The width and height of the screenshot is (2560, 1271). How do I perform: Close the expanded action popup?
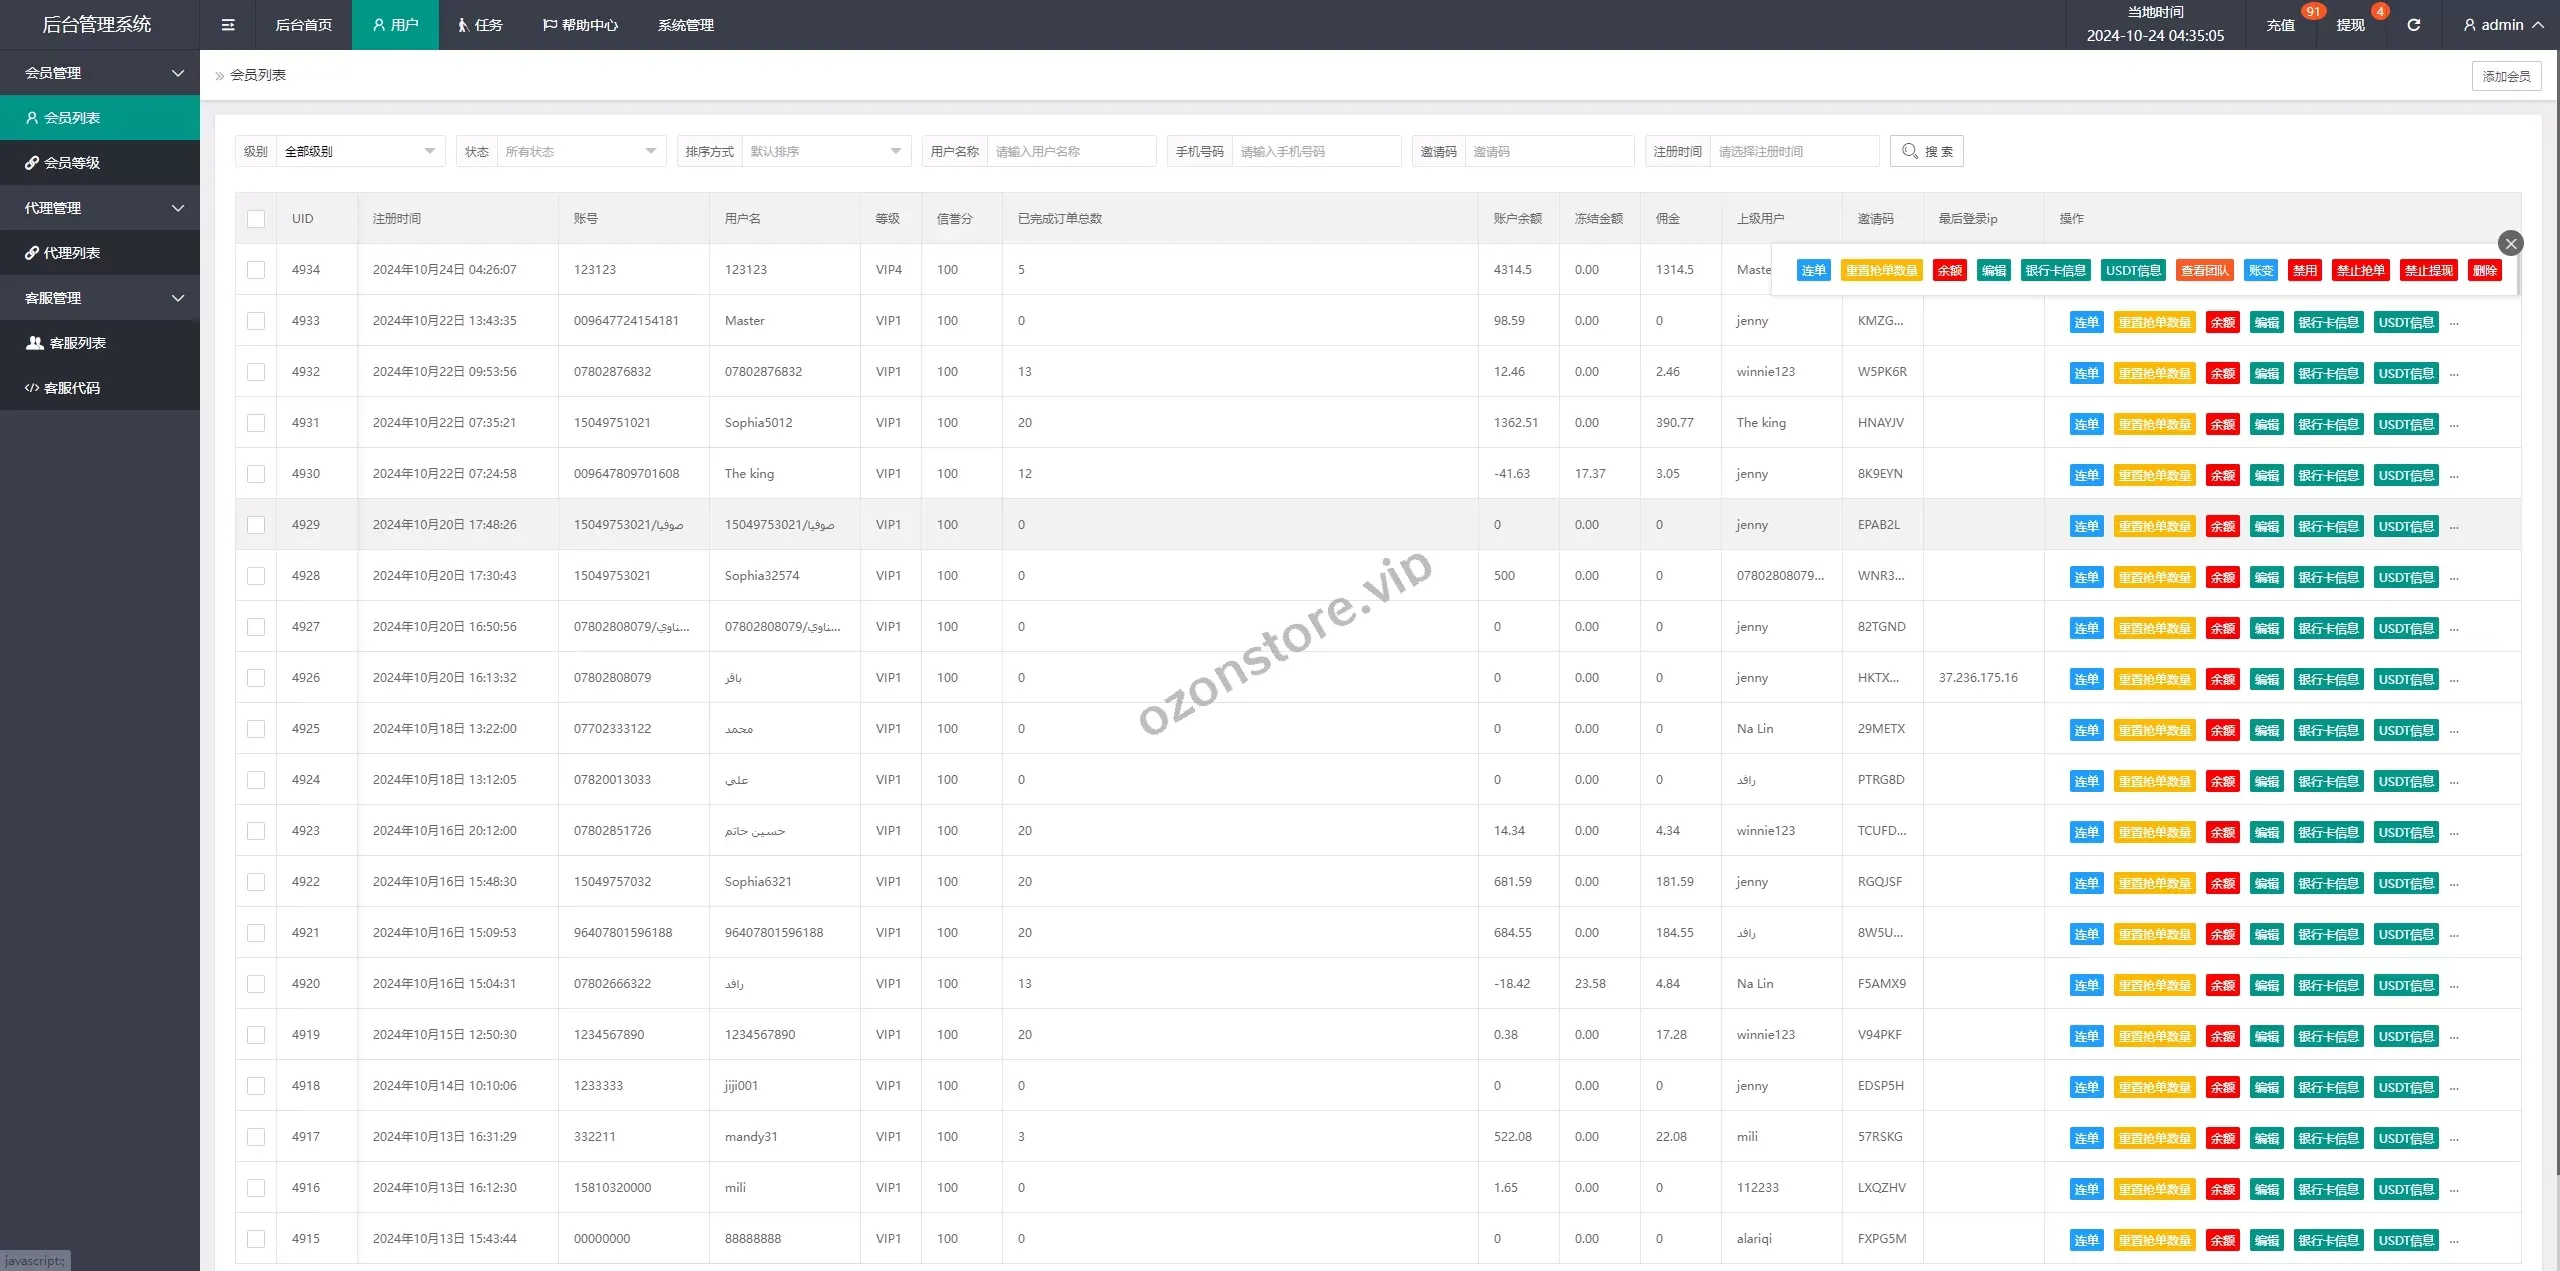pyautogui.click(x=2510, y=243)
